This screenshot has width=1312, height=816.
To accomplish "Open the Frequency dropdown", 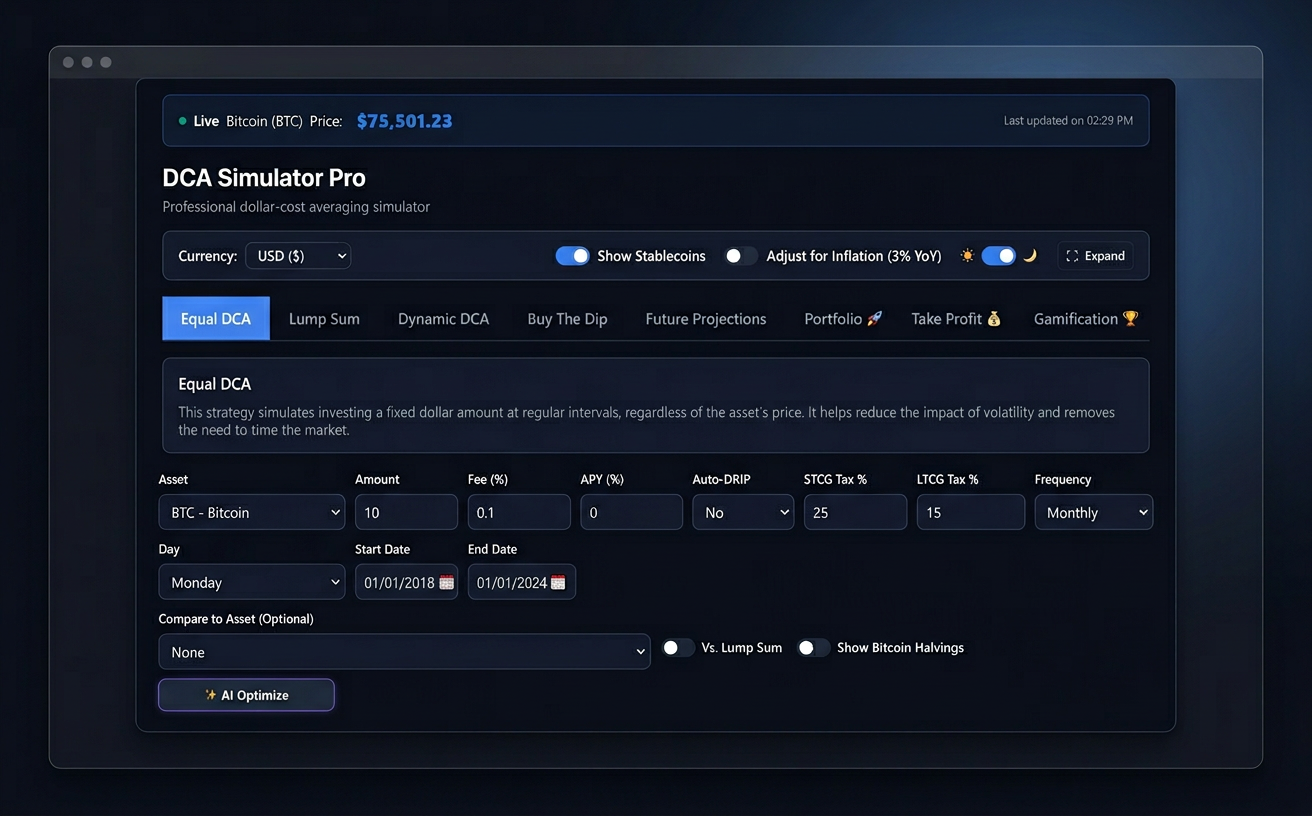I will 1093,511.
